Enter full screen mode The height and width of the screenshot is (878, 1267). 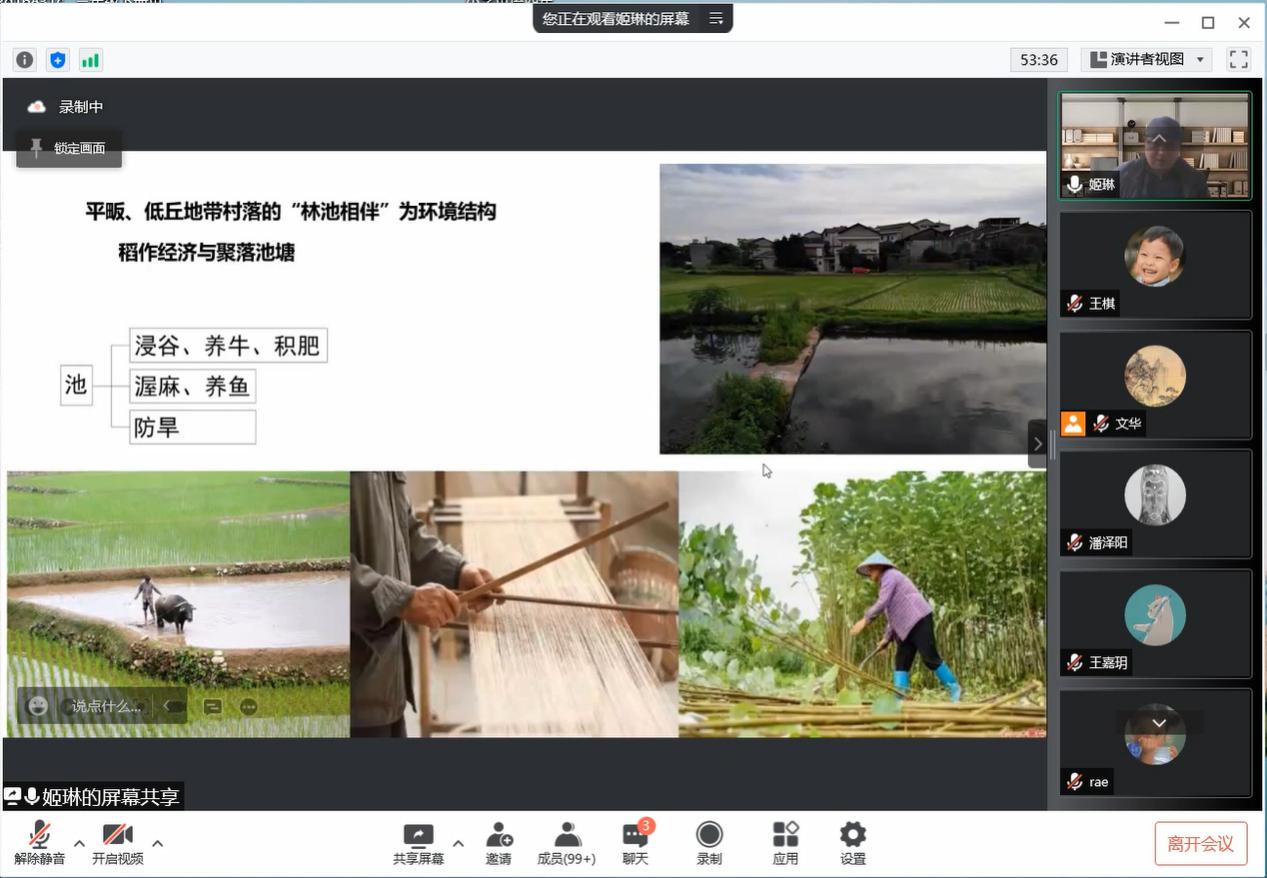pyautogui.click(x=1238, y=59)
